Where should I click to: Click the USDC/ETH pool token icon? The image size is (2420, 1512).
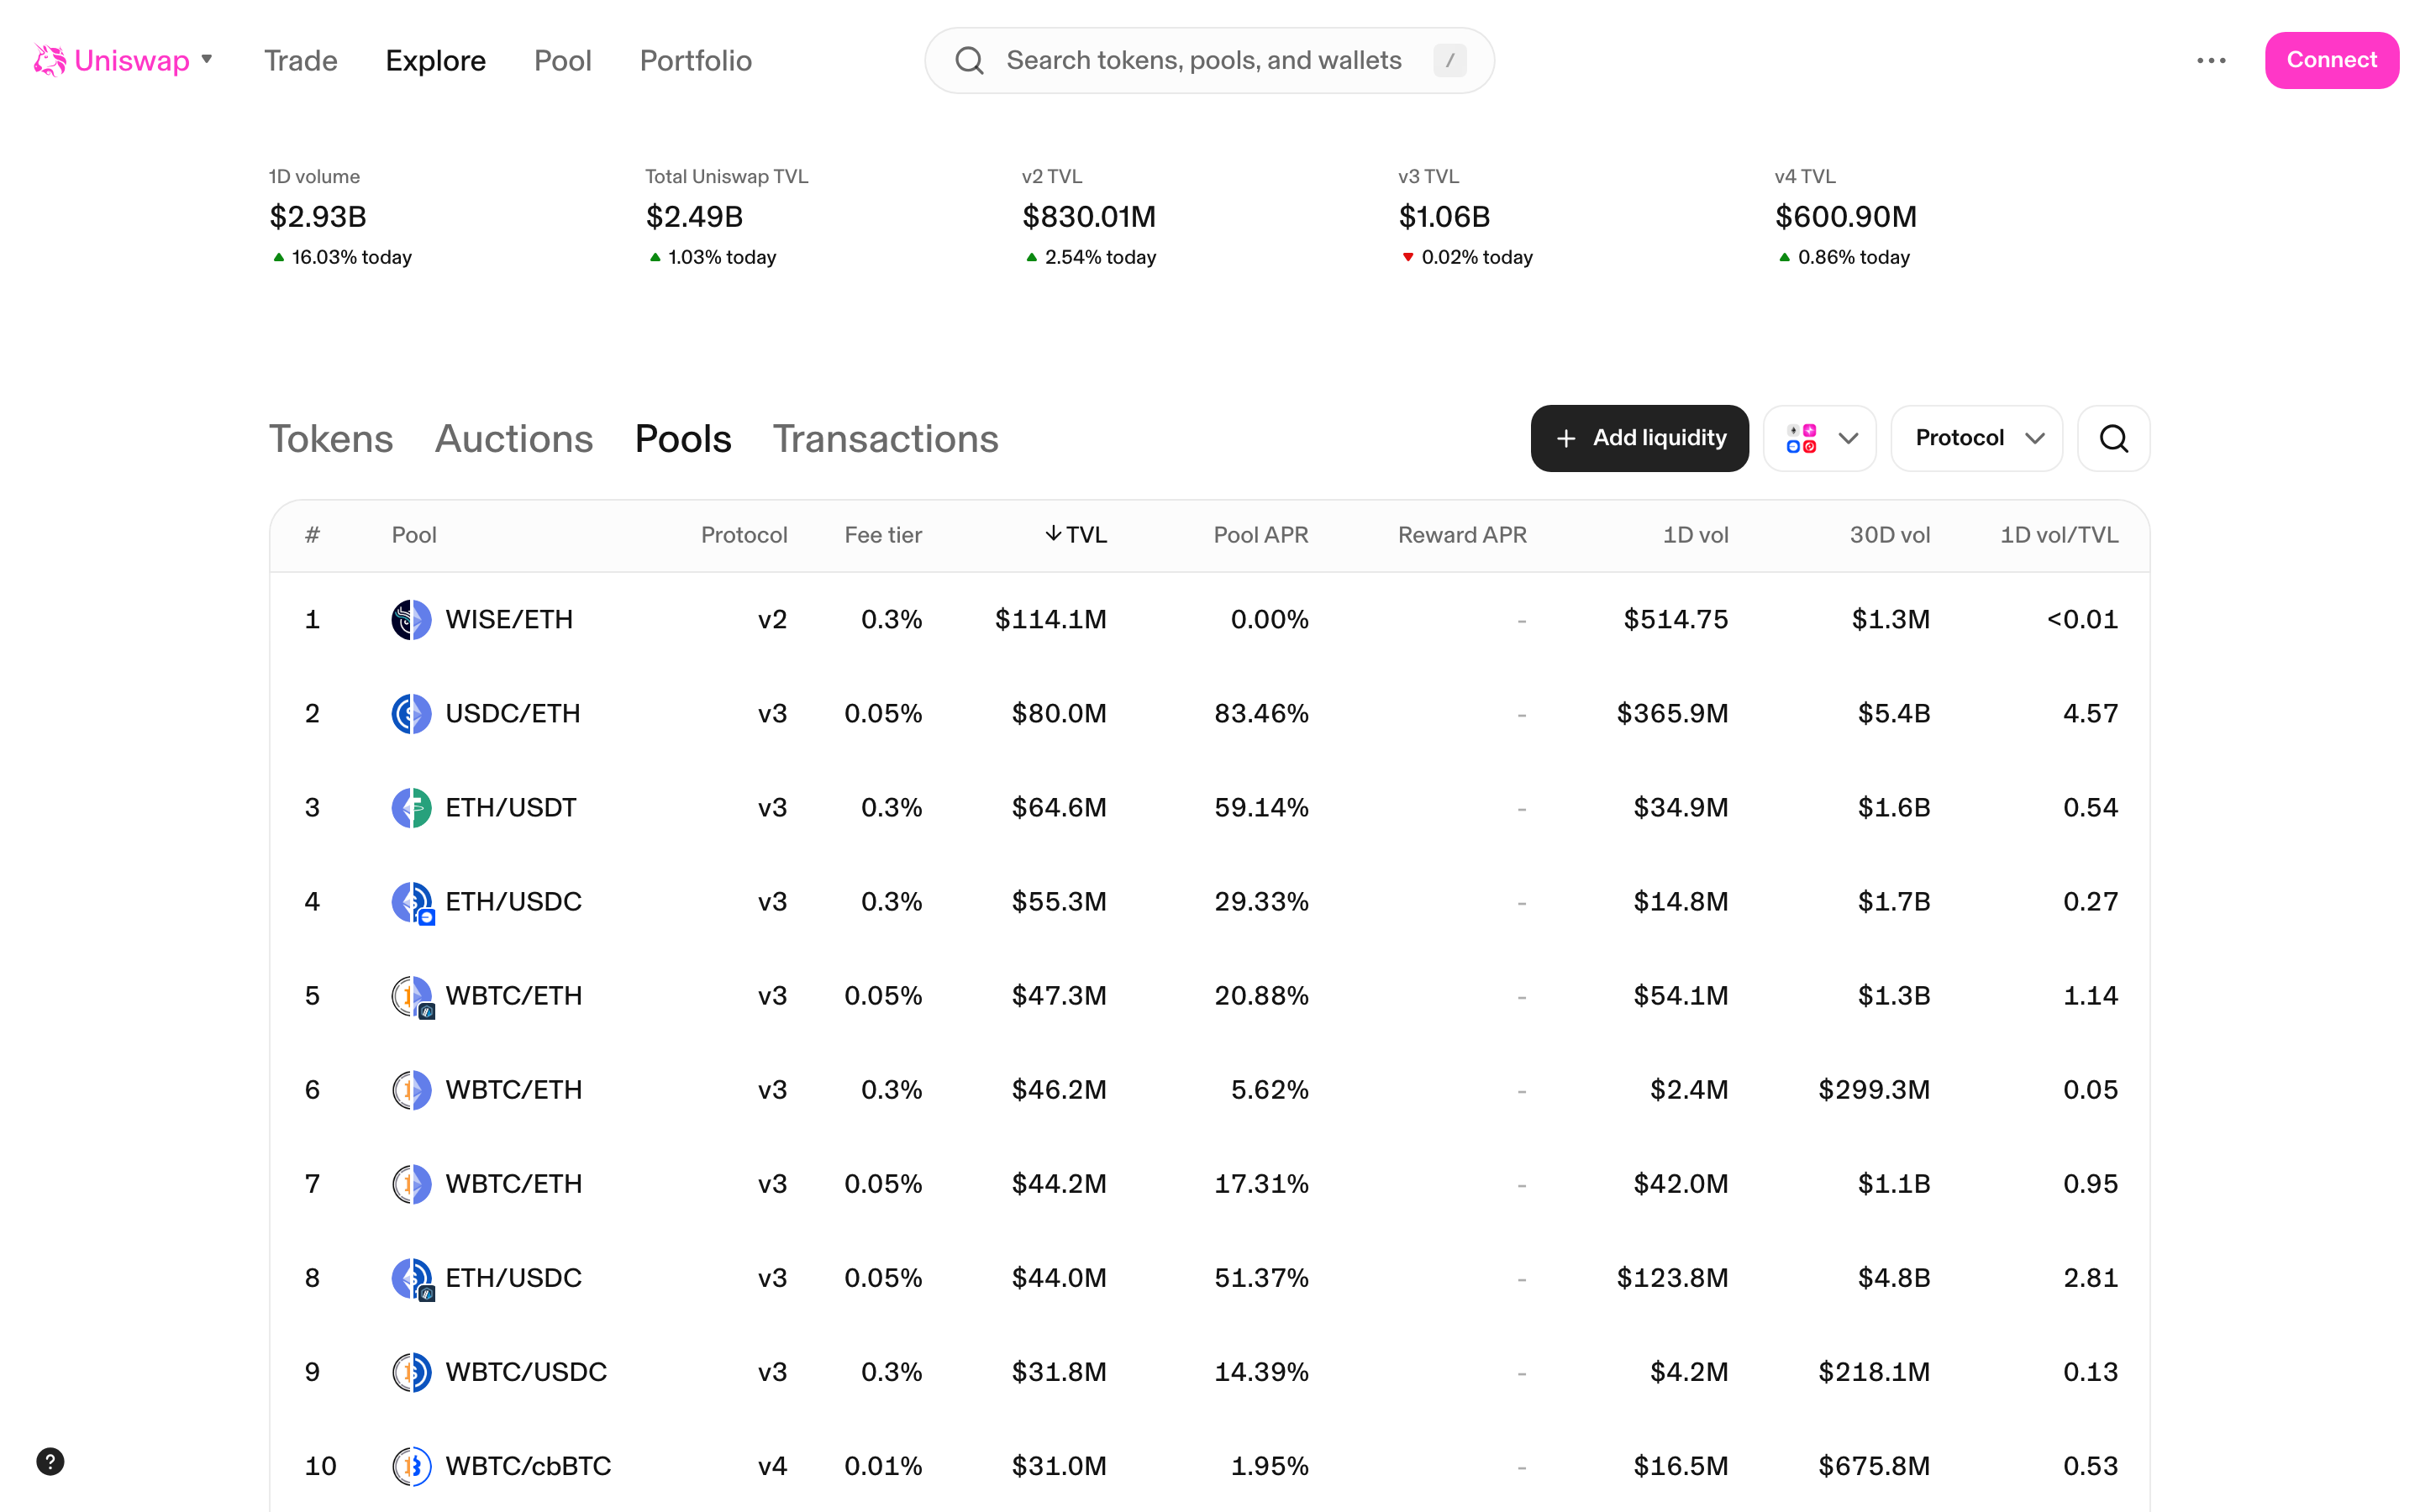pos(410,713)
